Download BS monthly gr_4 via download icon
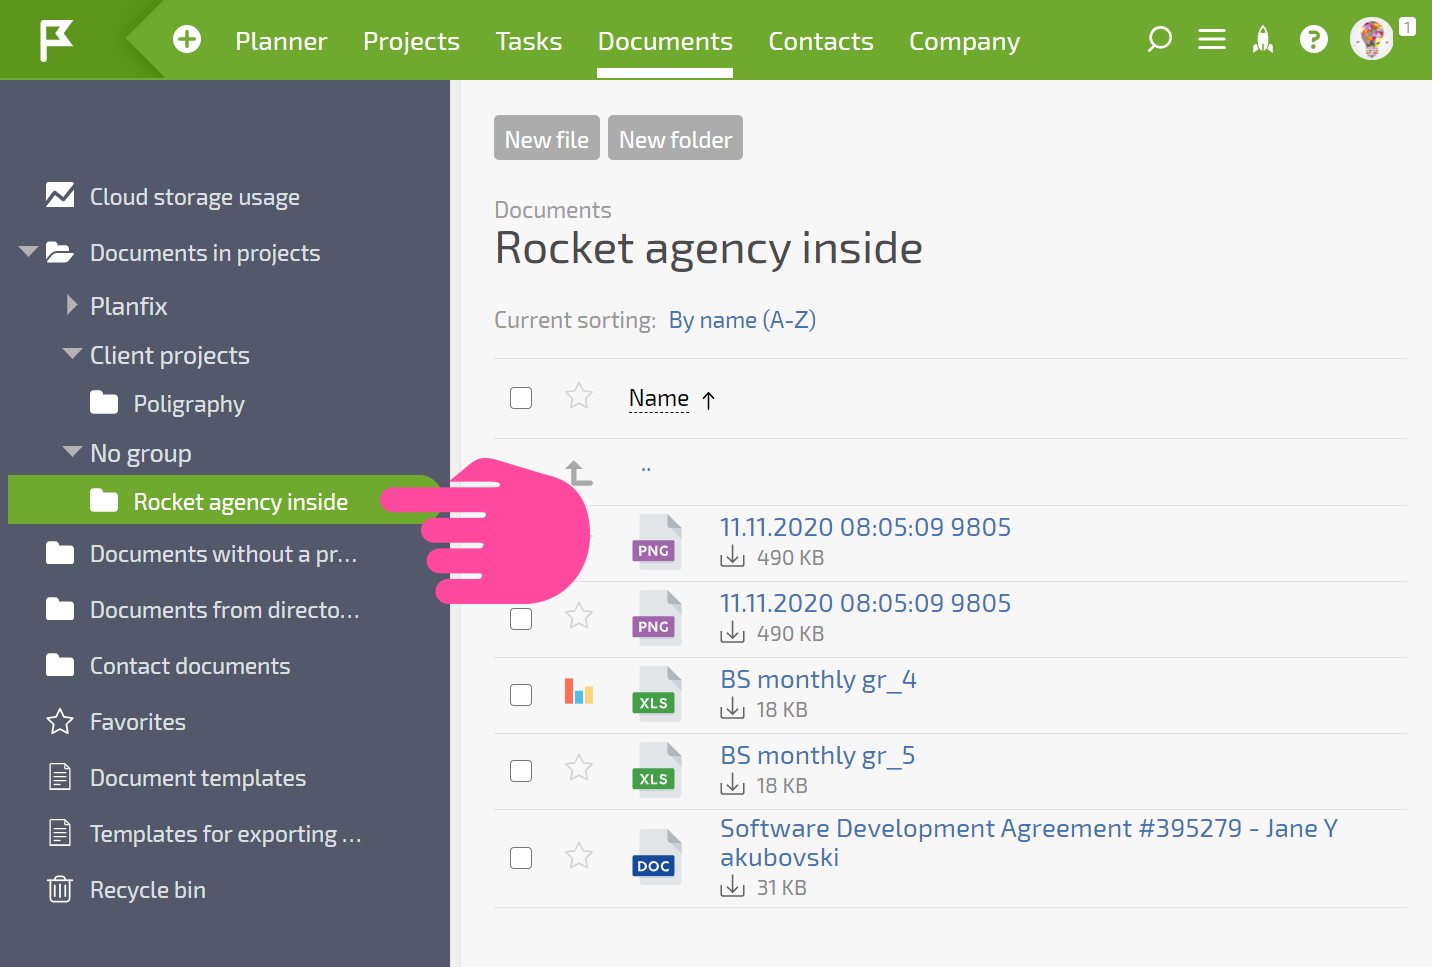 [733, 709]
